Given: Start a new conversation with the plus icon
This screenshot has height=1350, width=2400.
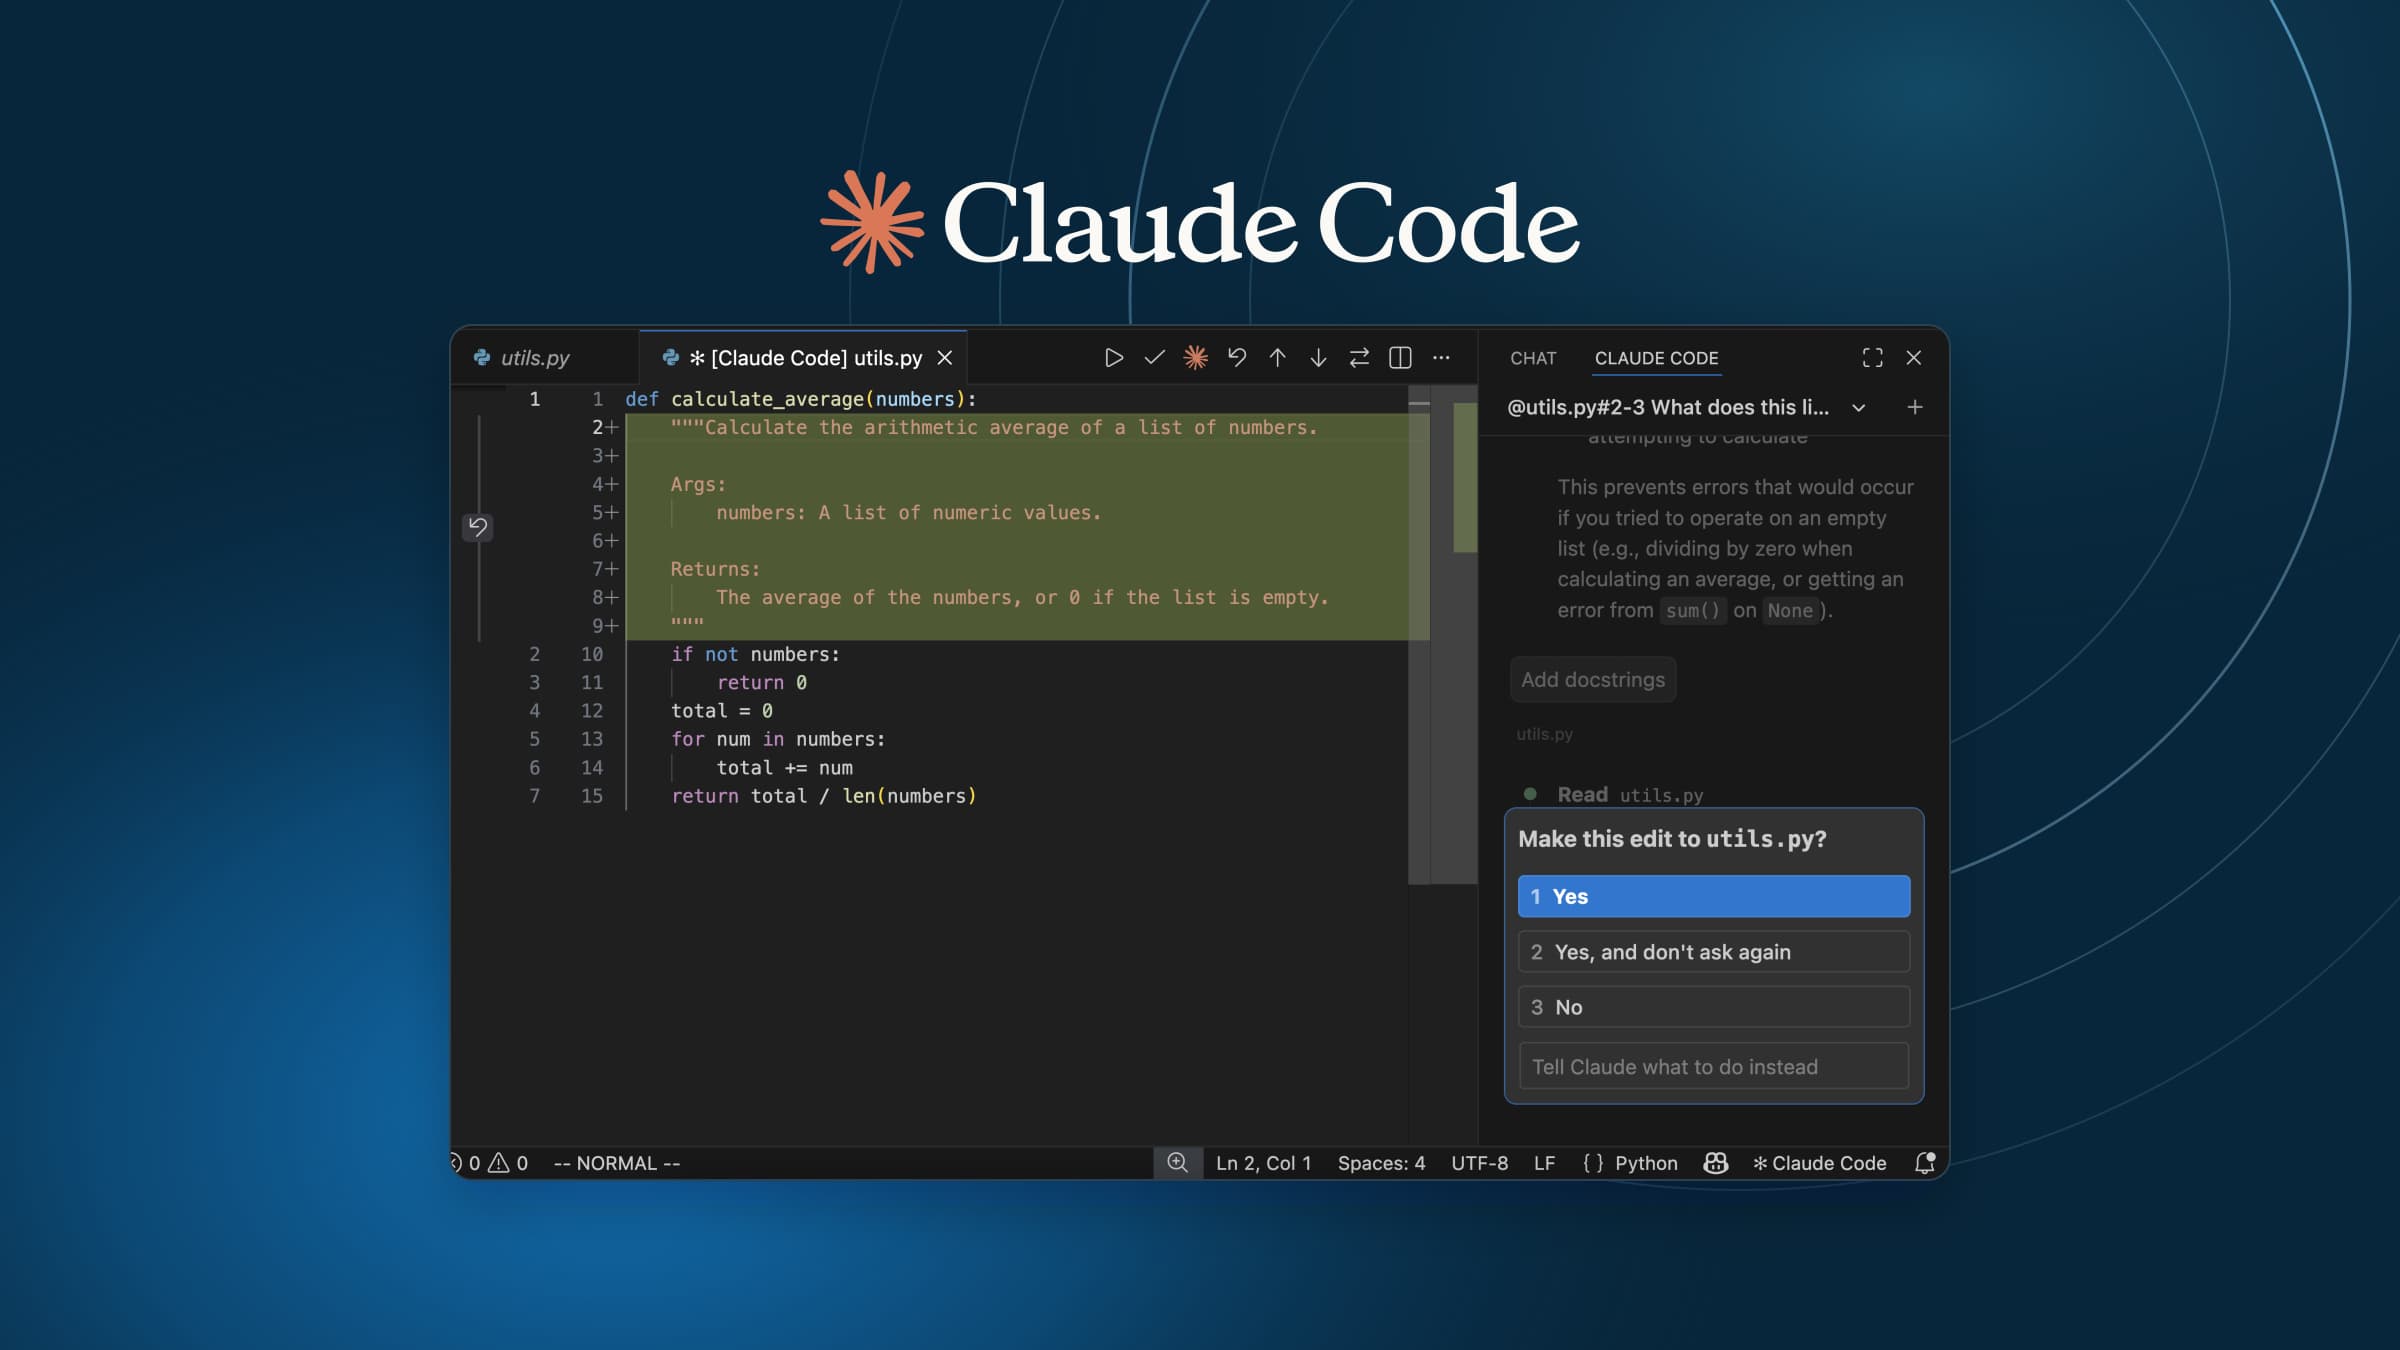Looking at the screenshot, I should click(x=1914, y=407).
